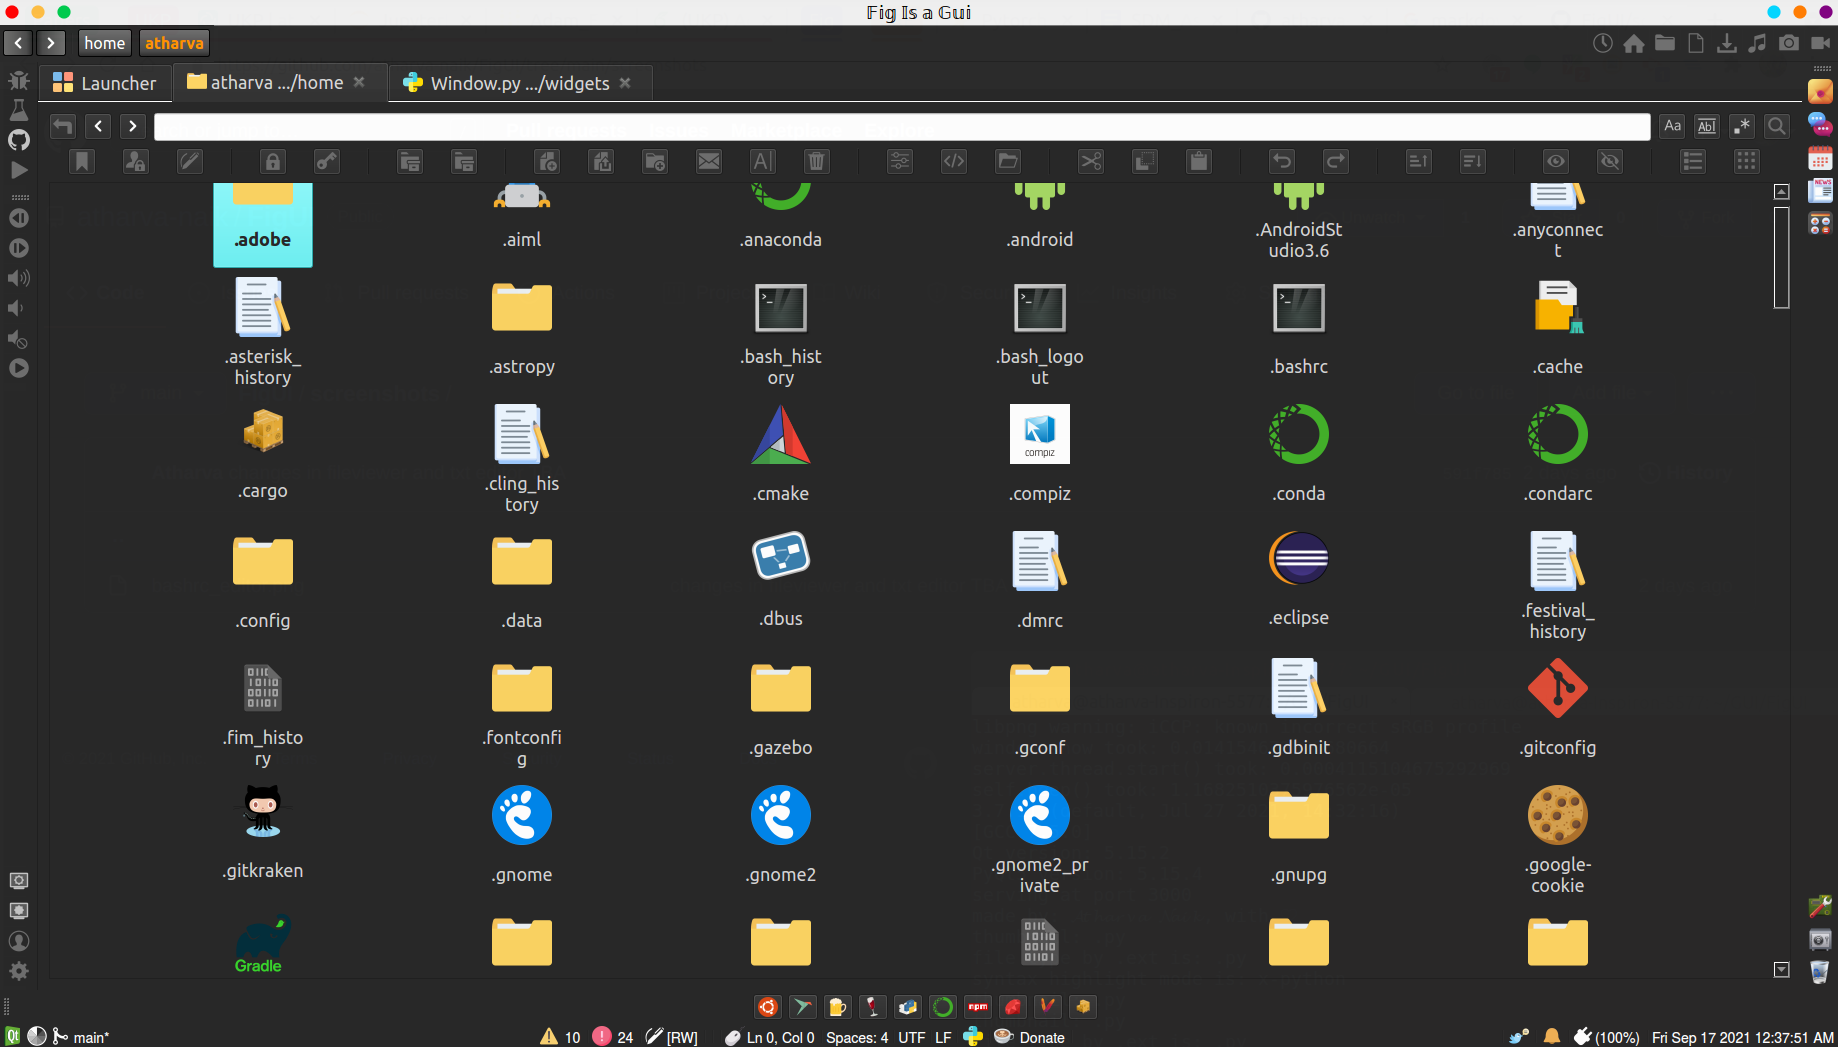
Task: Click the calendar icon in the right sidebar
Action: click(x=1820, y=158)
